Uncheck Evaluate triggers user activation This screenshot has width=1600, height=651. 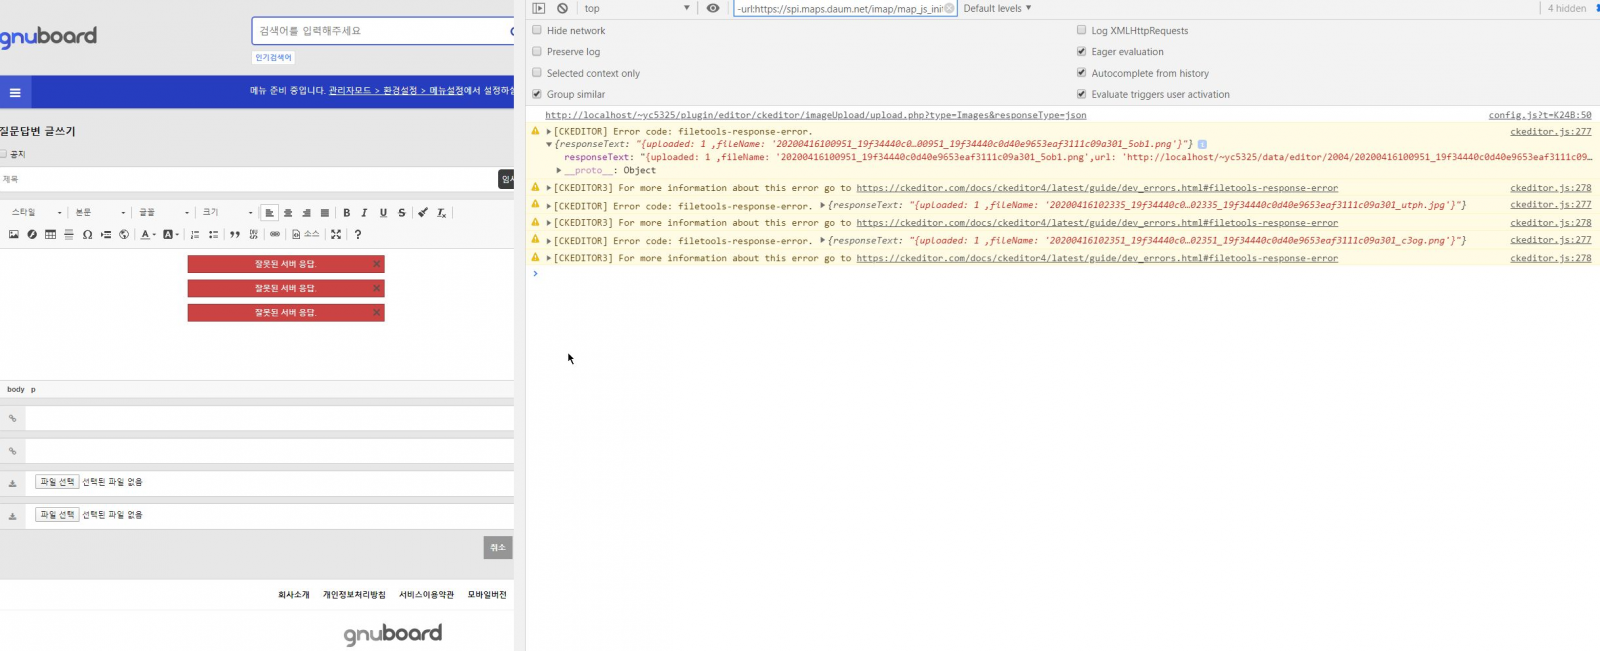click(x=1081, y=94)
